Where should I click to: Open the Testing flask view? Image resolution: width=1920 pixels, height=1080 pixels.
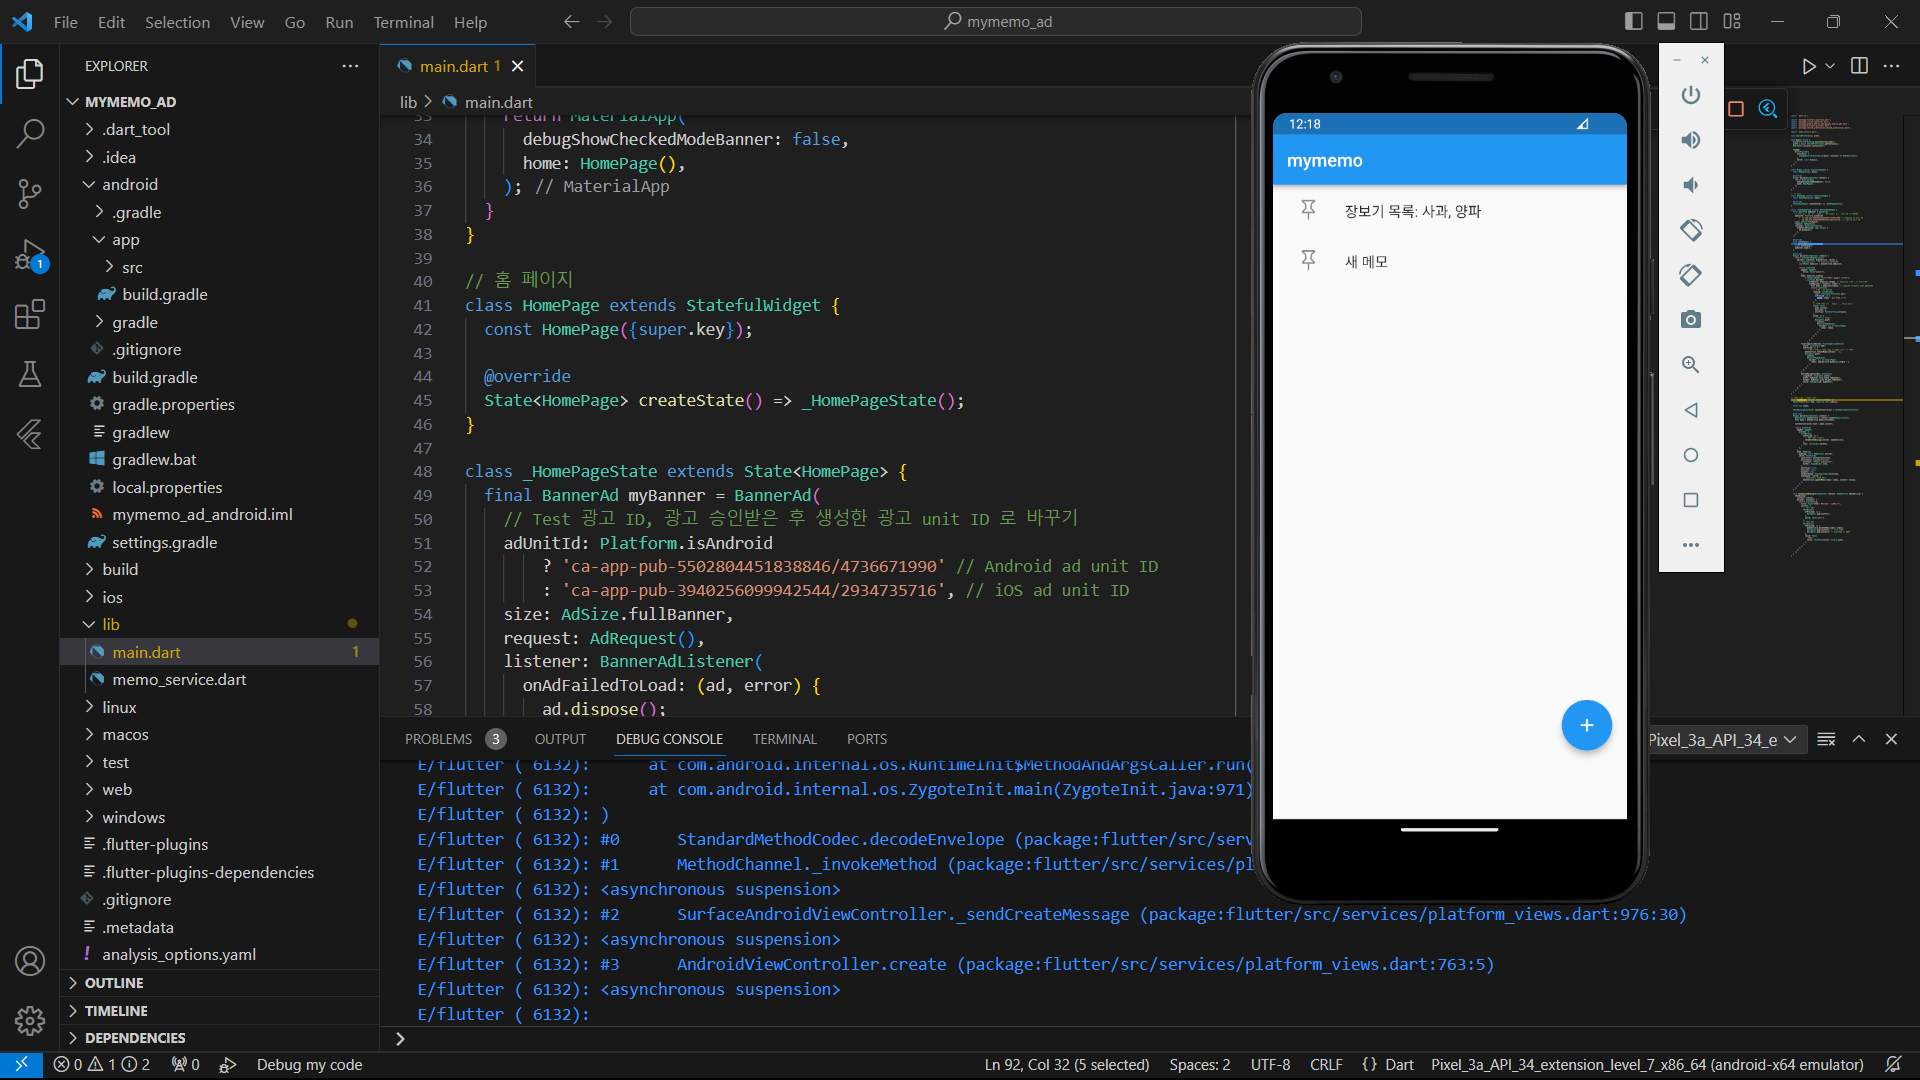(30, 374)
